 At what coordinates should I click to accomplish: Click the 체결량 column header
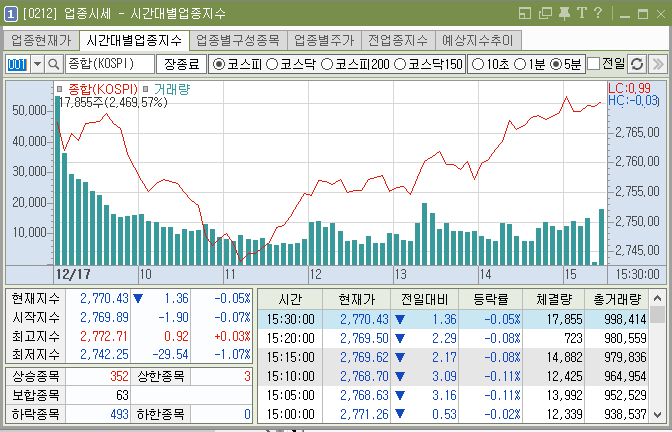click(553, 299)
